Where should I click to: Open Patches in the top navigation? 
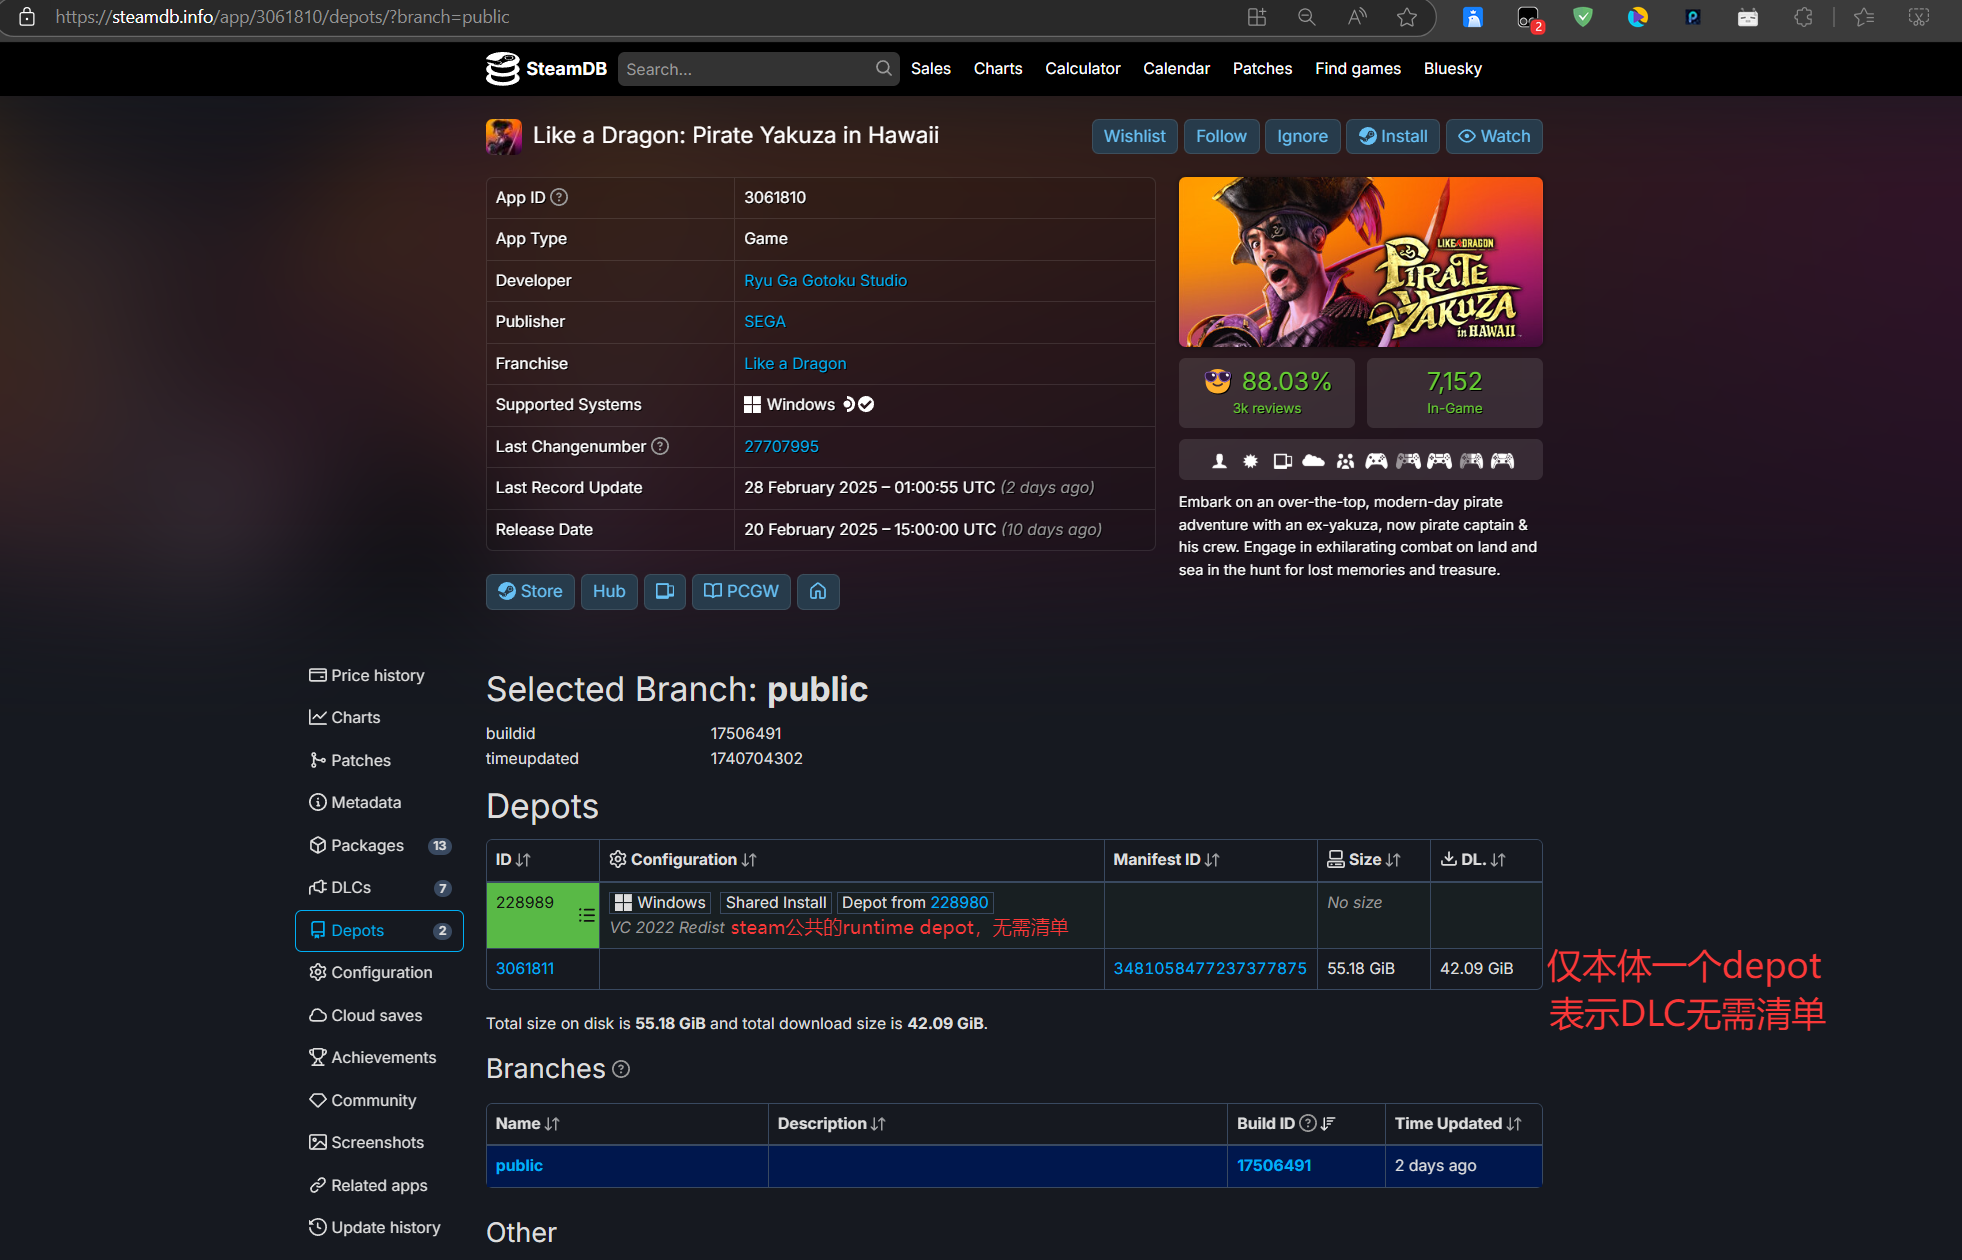[1263, 69]
